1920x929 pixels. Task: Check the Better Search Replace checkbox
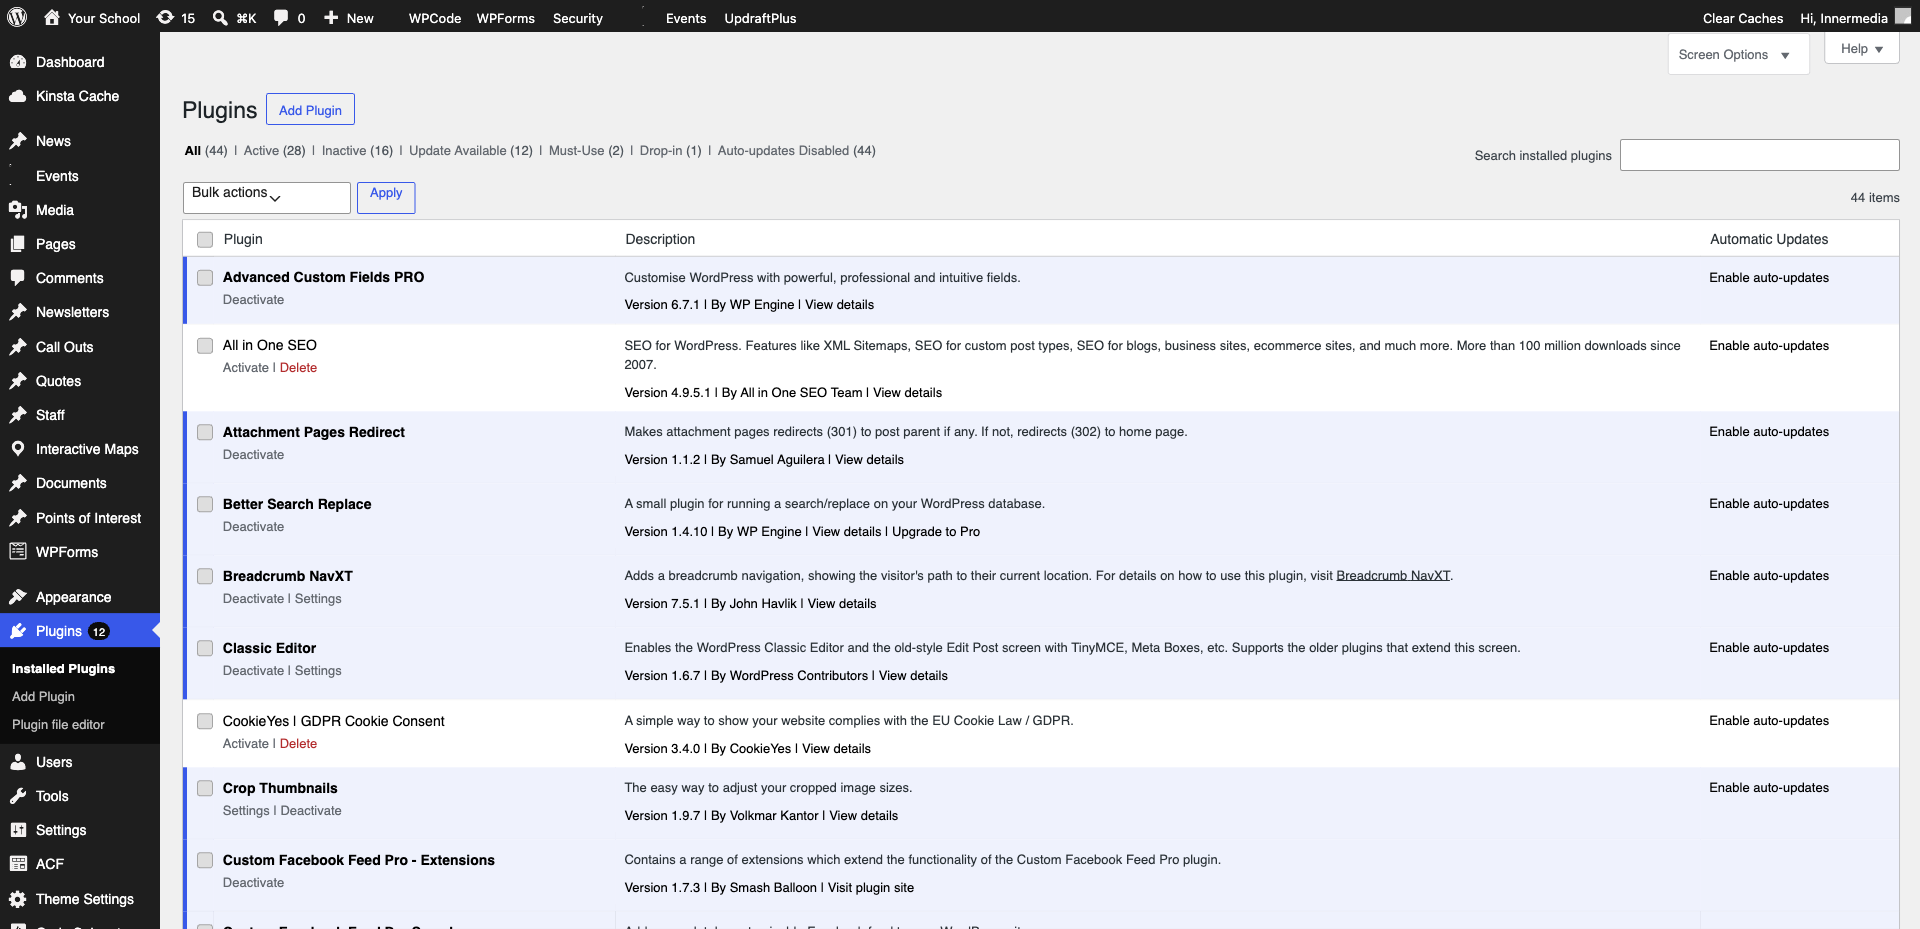click(205, 504)
